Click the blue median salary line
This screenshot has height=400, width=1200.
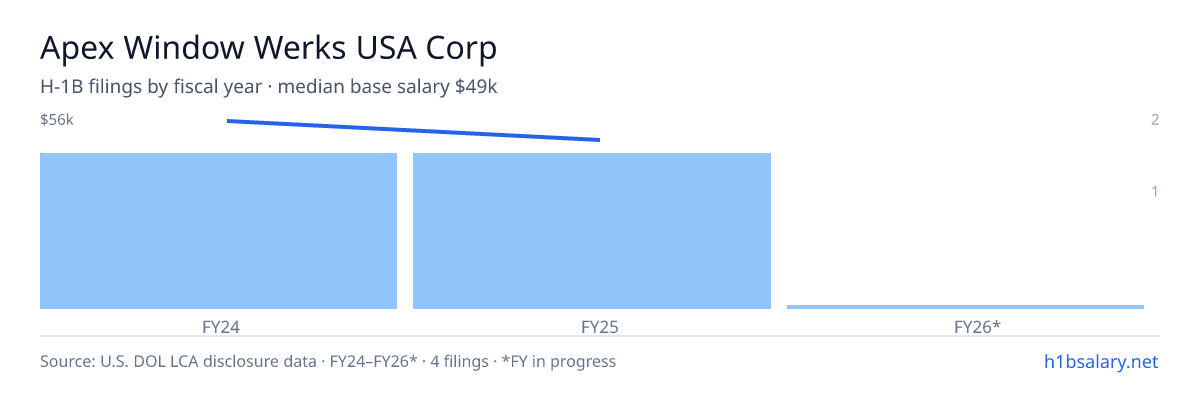tap(413, 130)
